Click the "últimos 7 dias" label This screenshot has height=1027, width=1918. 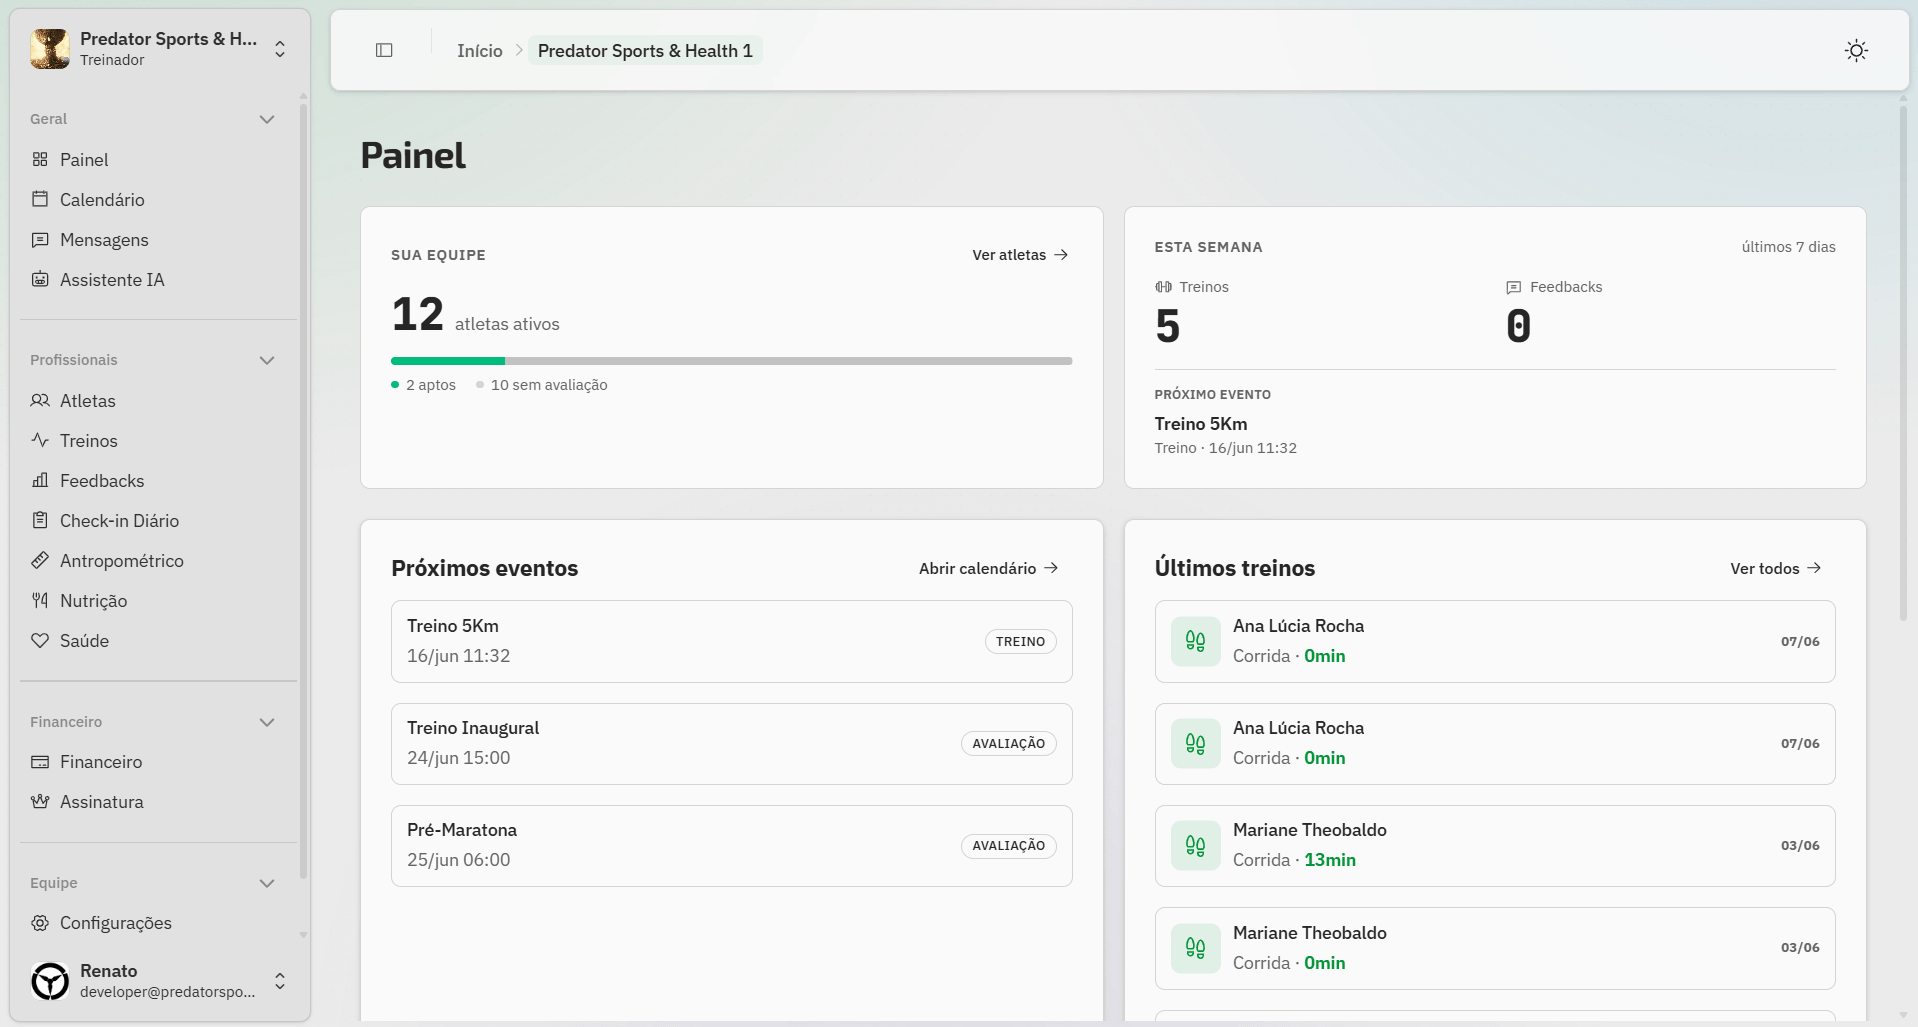[1788, 247]
